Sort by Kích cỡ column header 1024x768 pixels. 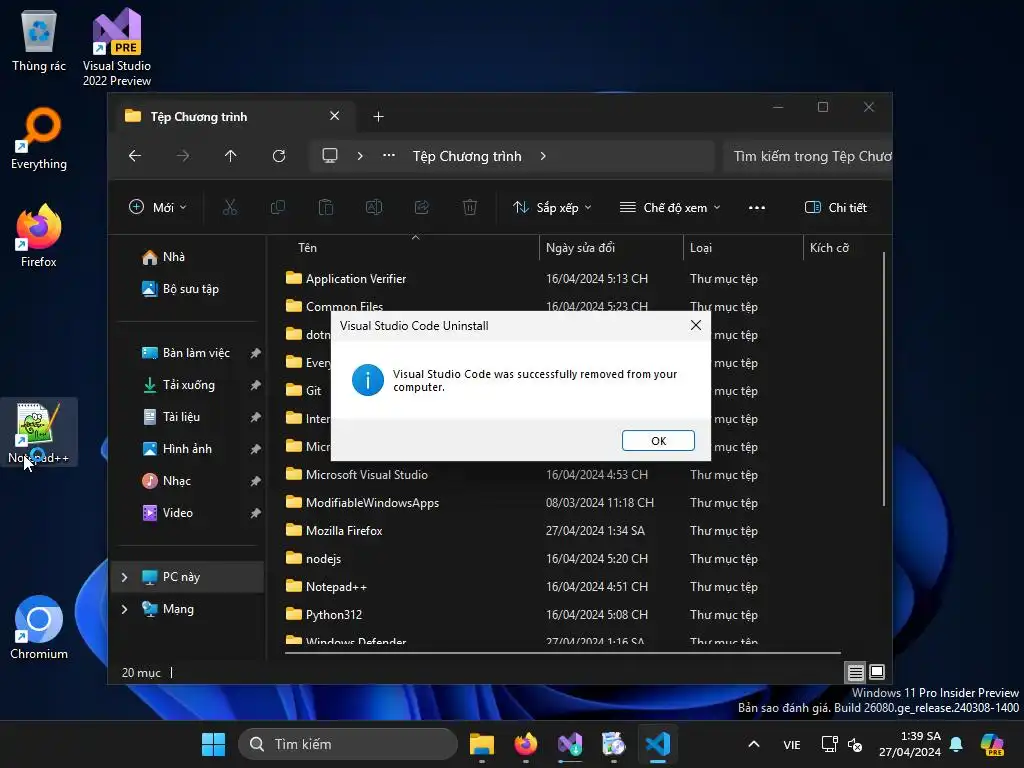tap(841, 248)
